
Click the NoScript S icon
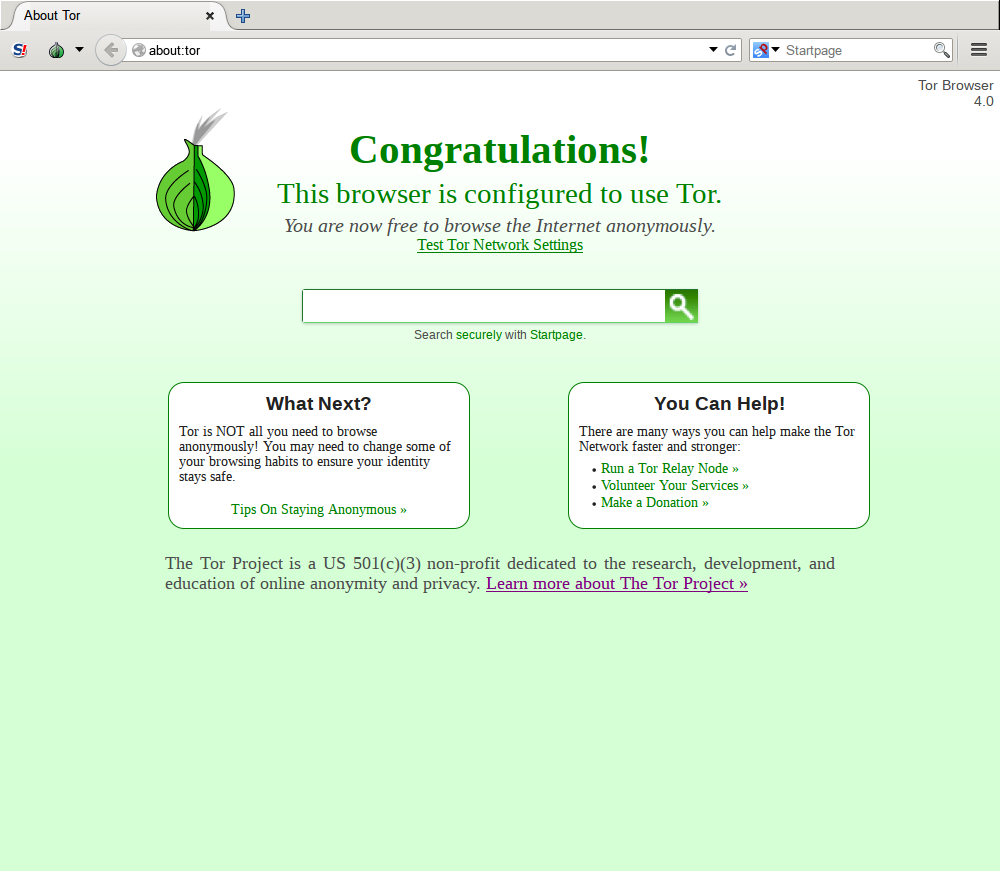click(x=20, y=50)
